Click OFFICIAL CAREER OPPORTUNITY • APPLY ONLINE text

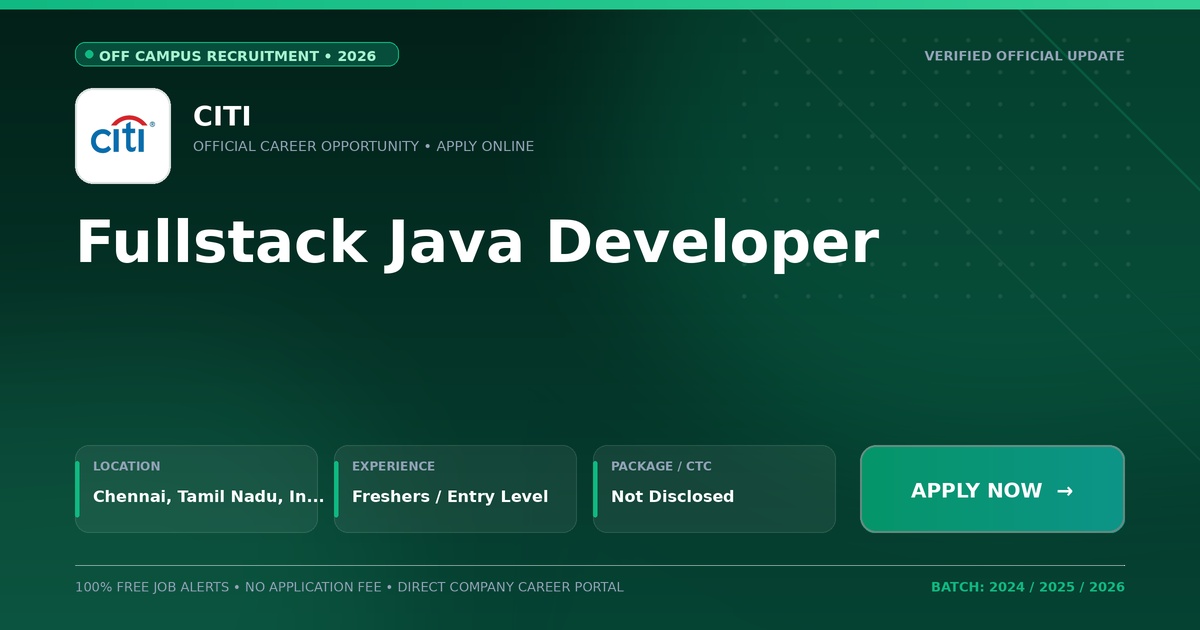pos(363,146)
